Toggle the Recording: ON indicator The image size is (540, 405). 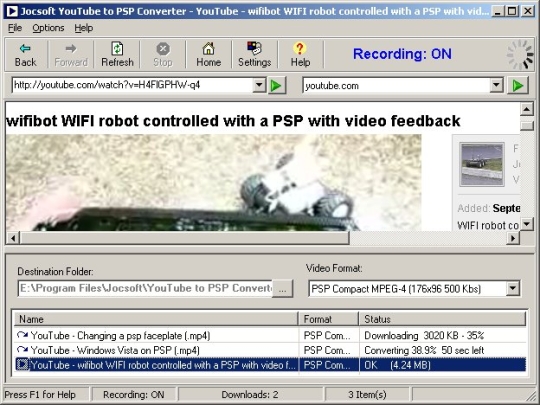pyautogui.click(x=402, y=54)
